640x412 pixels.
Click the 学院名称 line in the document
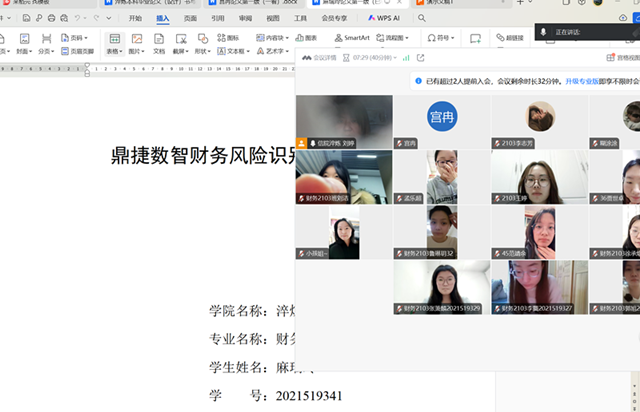(x=252, y=311)
